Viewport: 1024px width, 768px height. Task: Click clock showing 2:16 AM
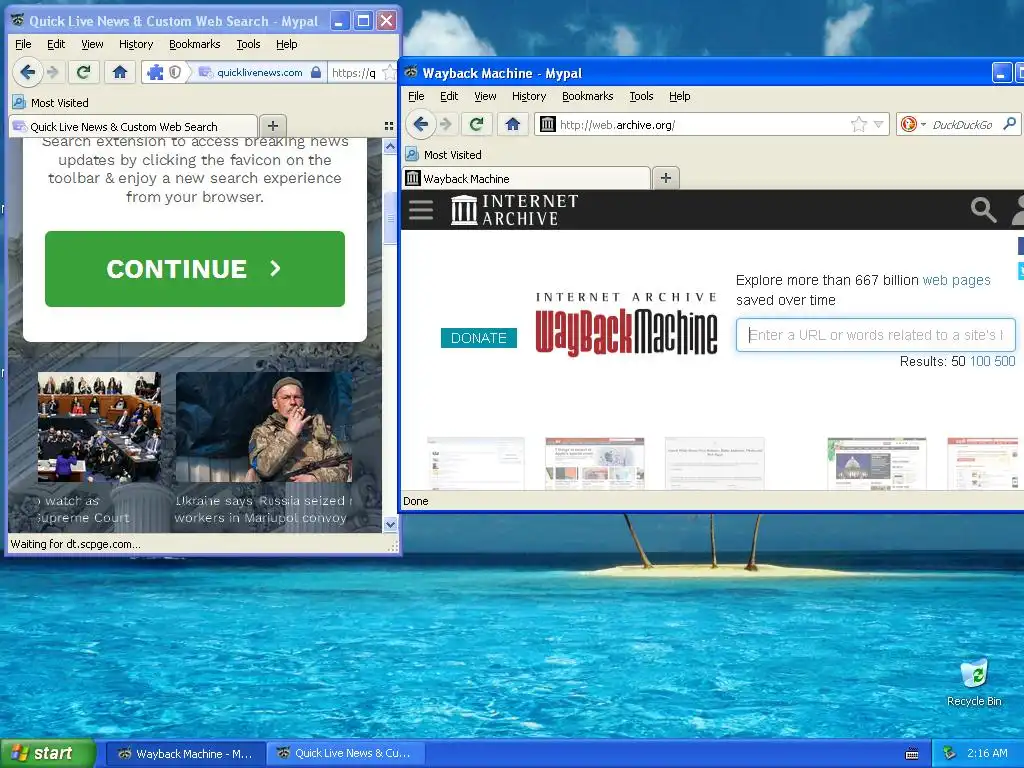click(987, 754)
